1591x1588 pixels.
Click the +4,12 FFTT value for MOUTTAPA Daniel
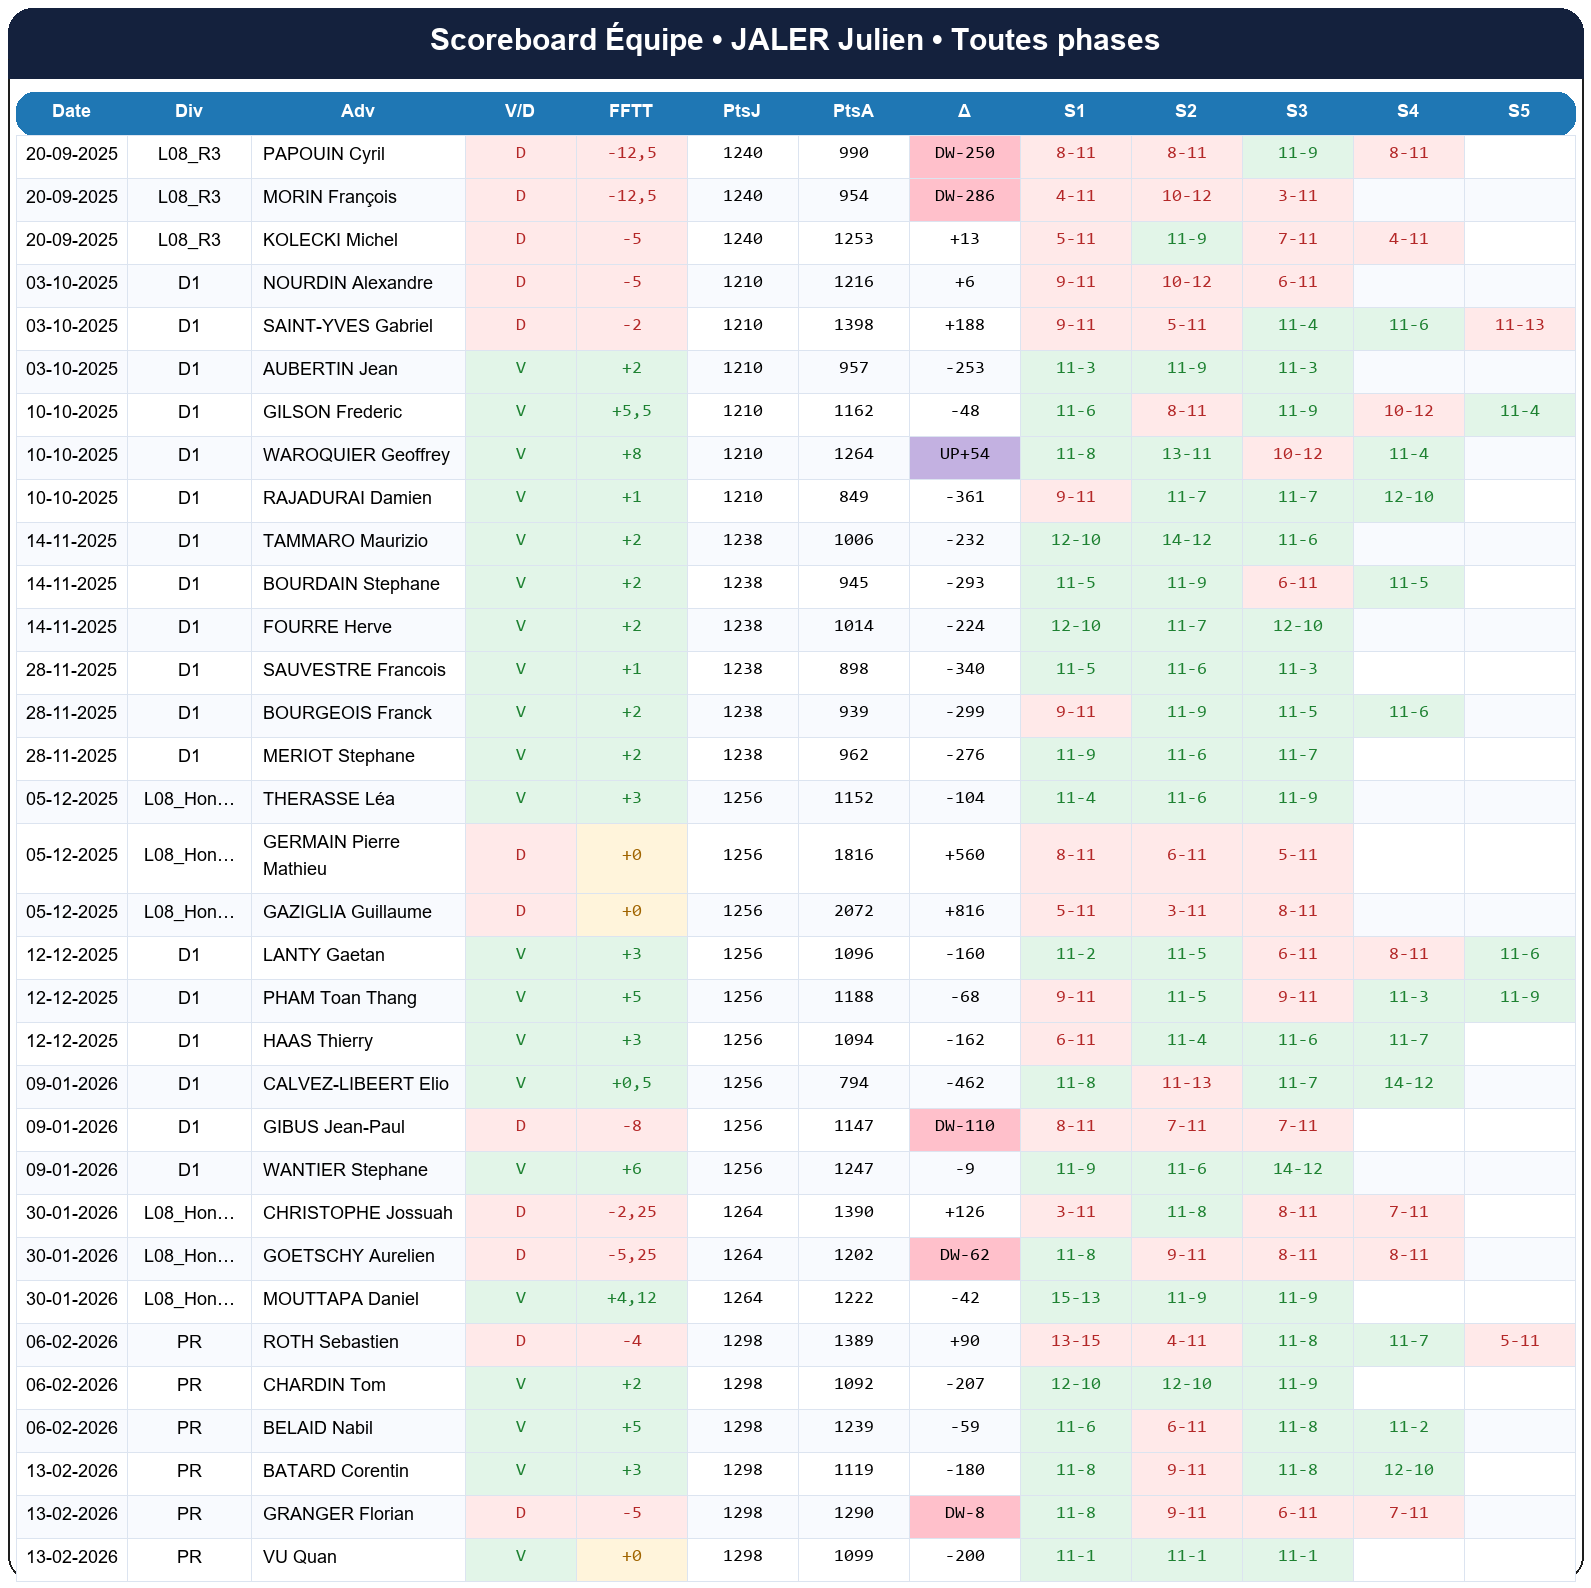point(631,1298)
